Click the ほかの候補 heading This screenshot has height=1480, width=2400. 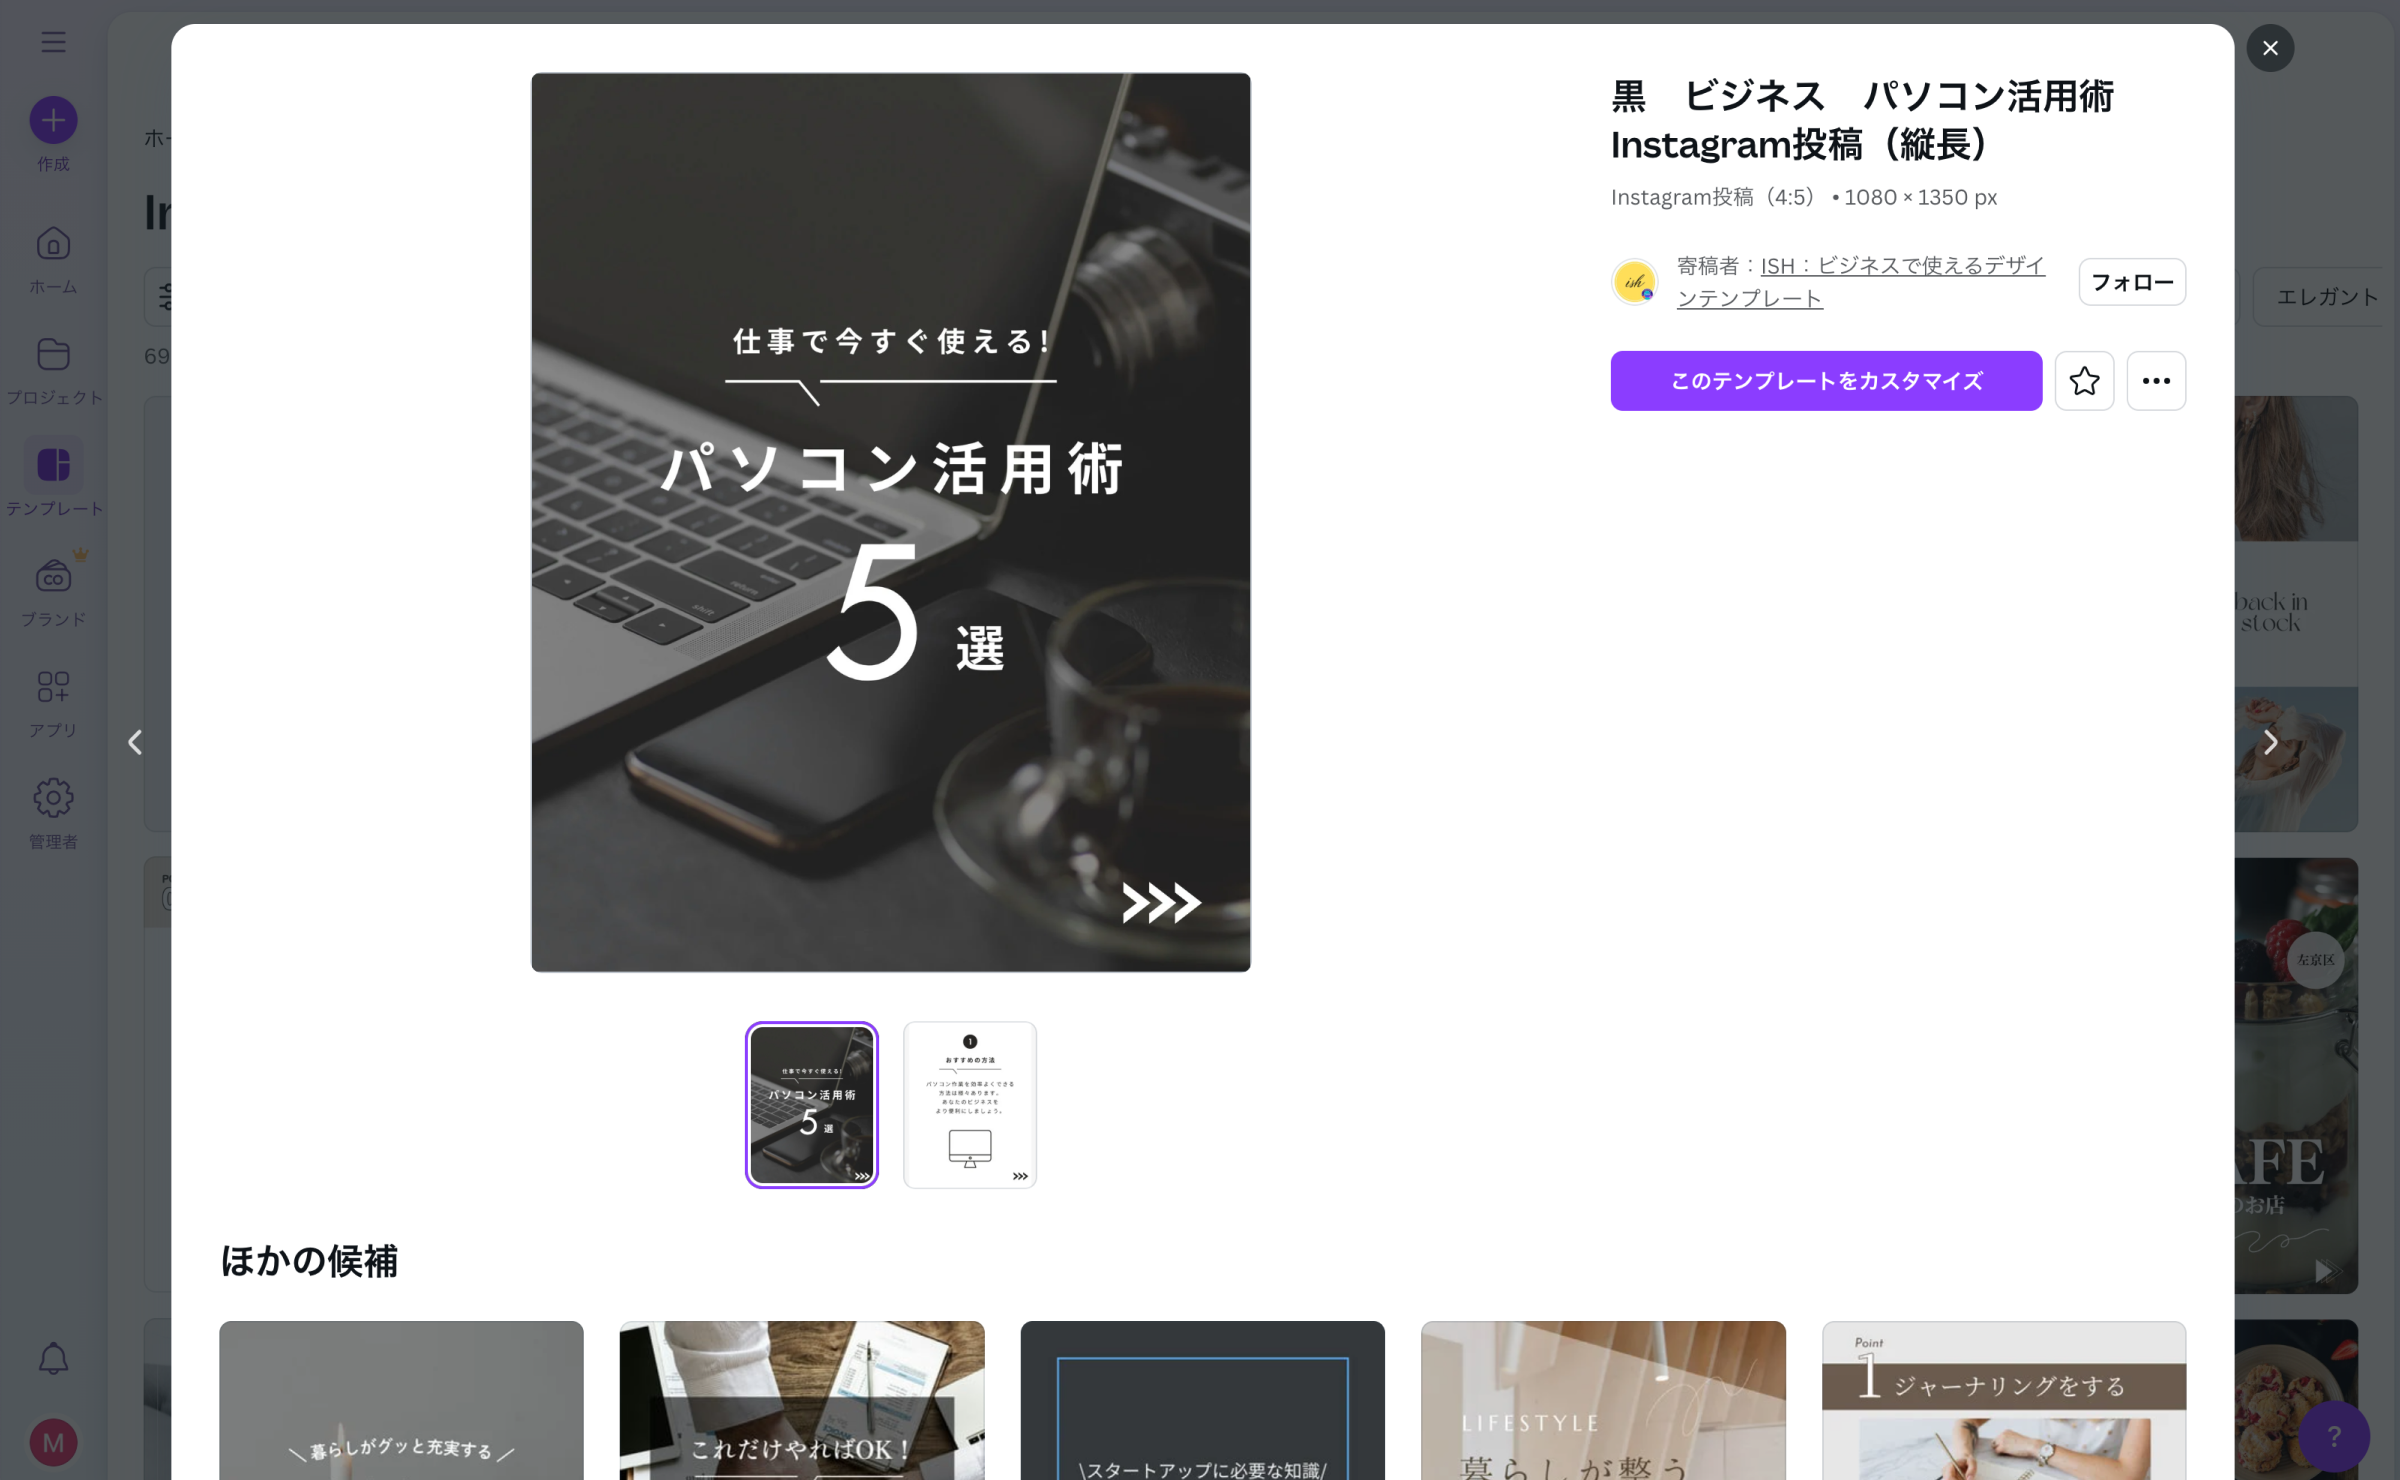(309, 1261)
